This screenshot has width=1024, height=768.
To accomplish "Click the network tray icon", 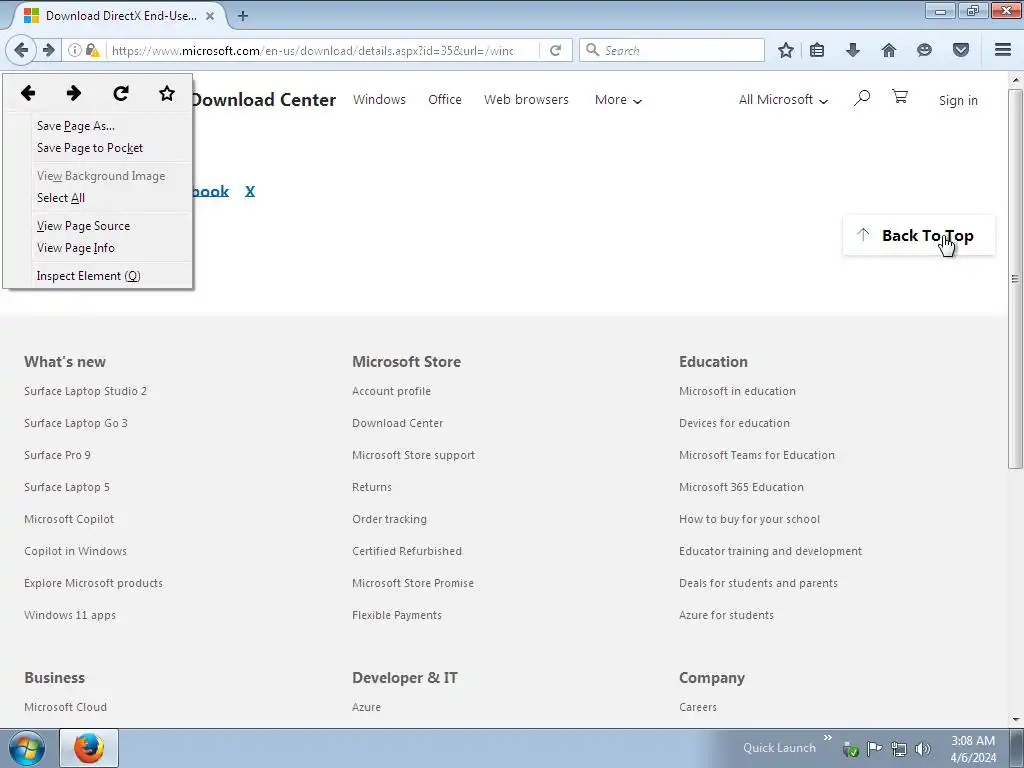I will tap(899, 749).
